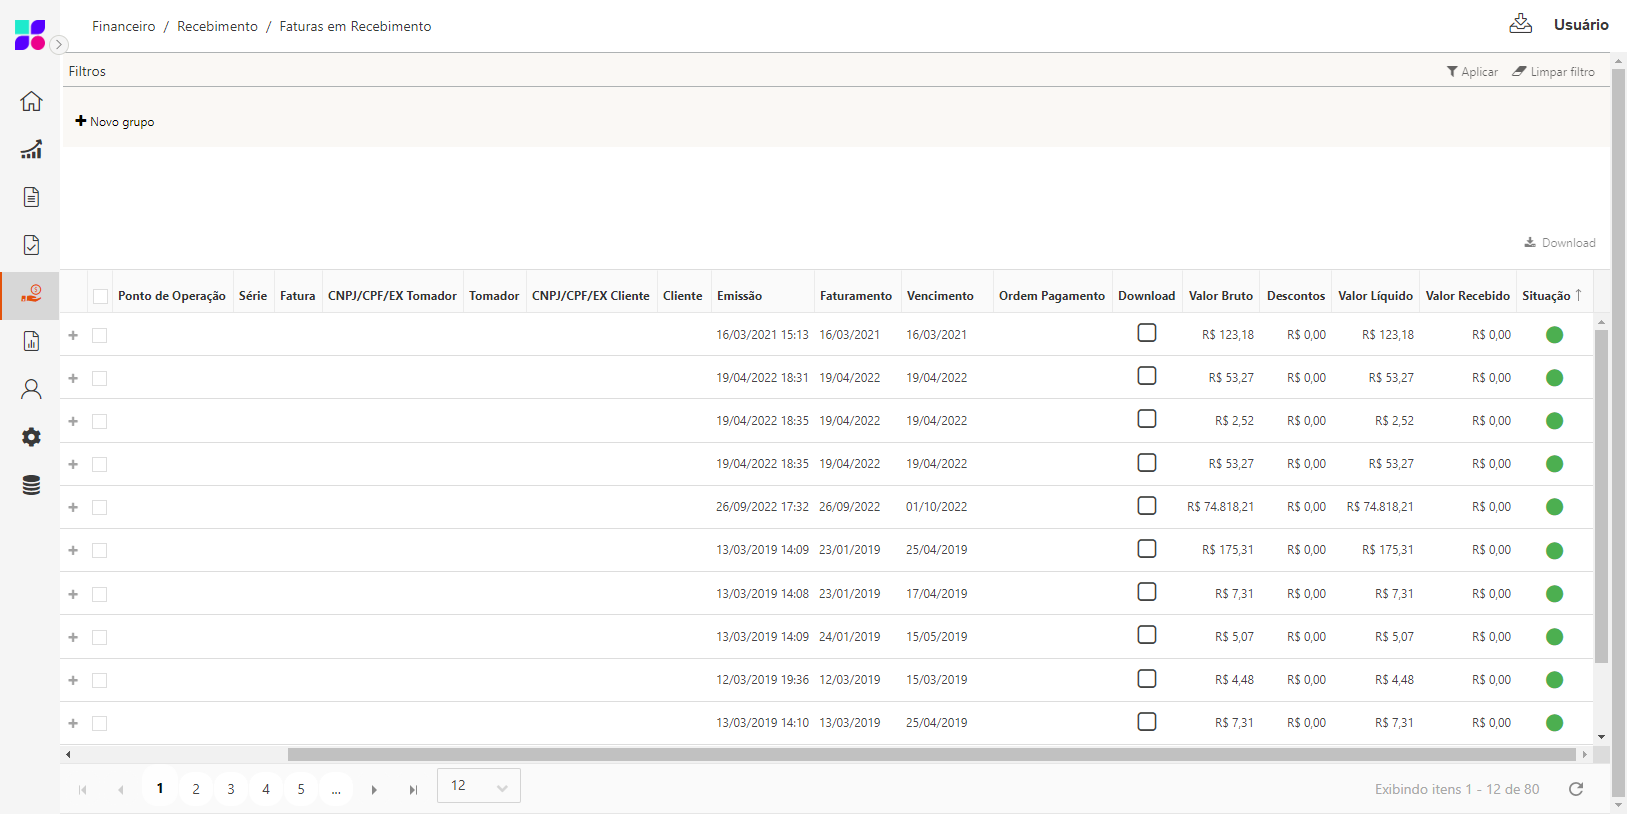Navigate to Recebimento in the breadcrumb
This screenshot has height=814, width=1627.
(217, 26)
